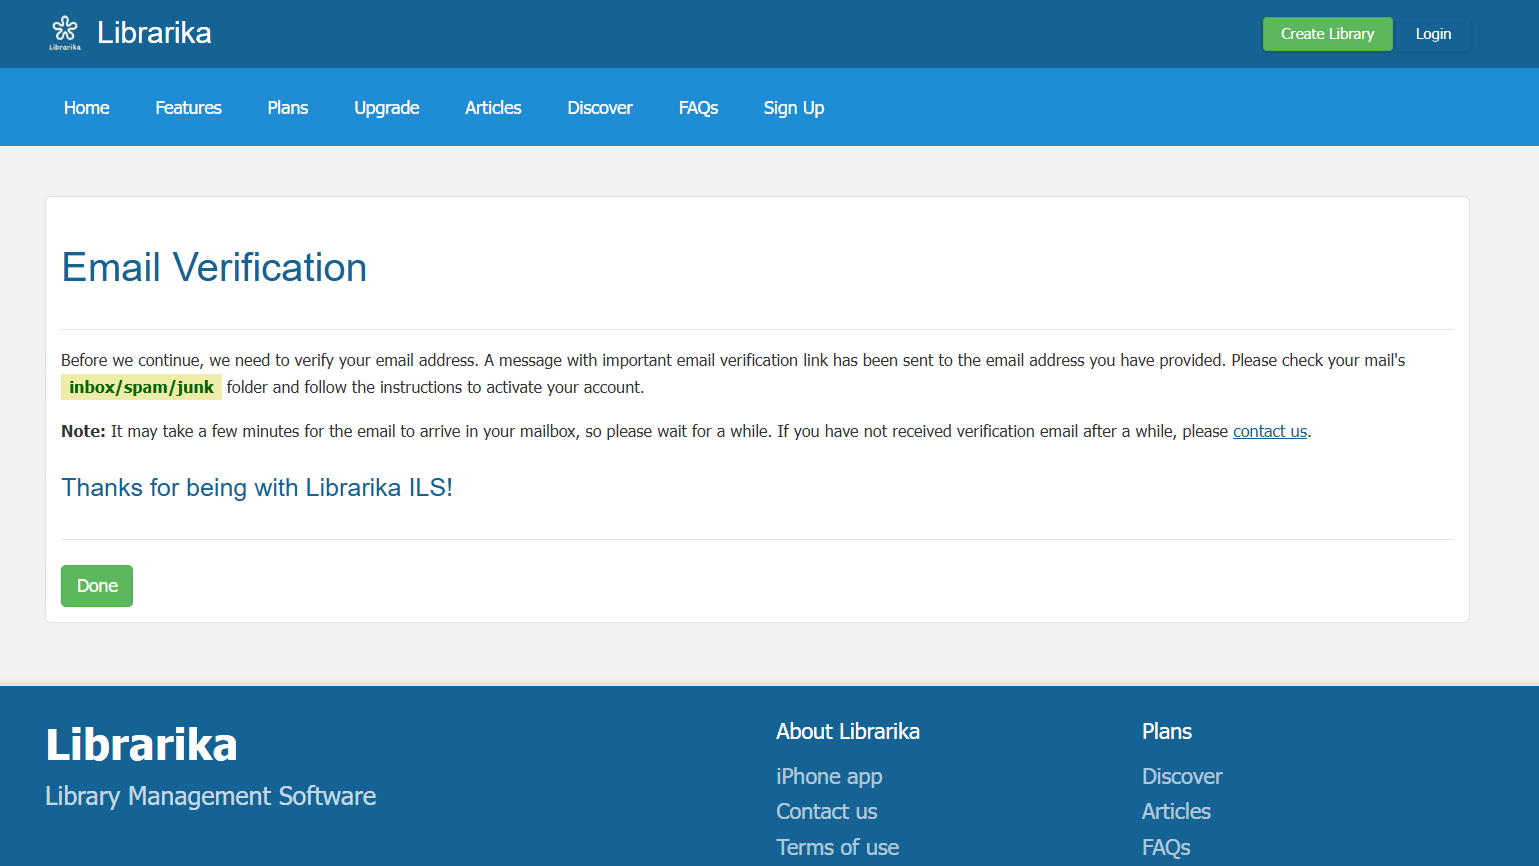The height and width of the screenshot is (866, 1539).
Task: Select FAQs link in the footer
Action: click(x=1166, y=847)
